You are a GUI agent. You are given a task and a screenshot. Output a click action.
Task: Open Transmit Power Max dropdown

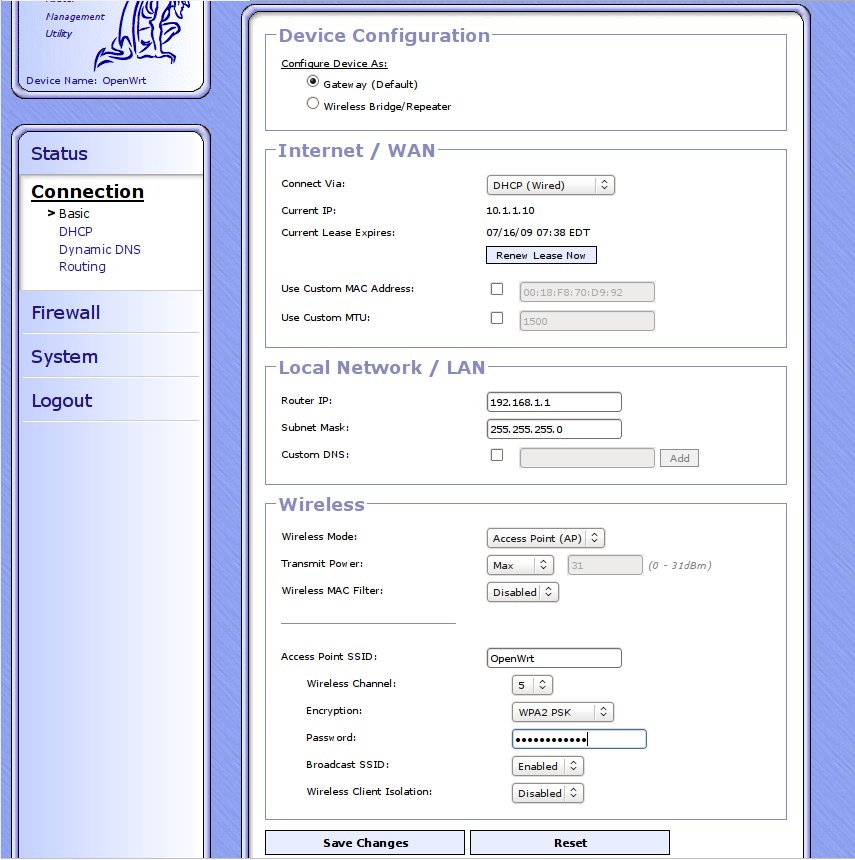[x=520, y=565]
